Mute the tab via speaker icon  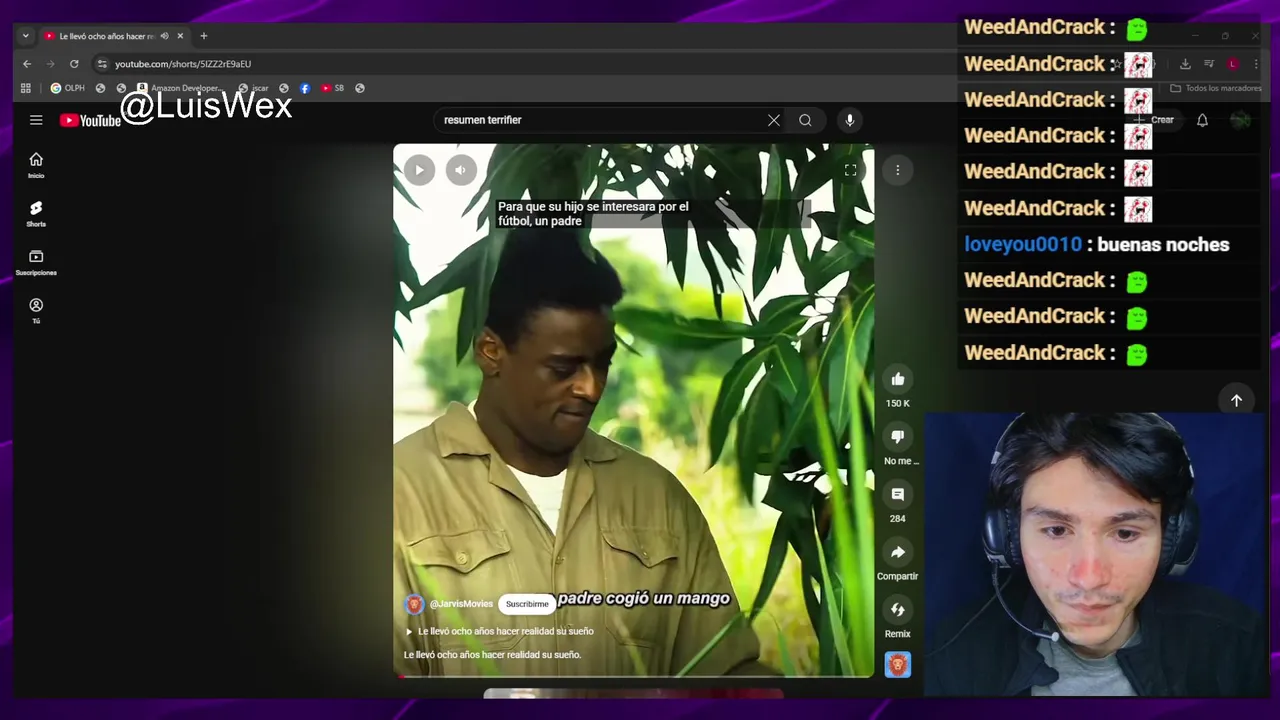pyautogui.click(x=165, y=36)
